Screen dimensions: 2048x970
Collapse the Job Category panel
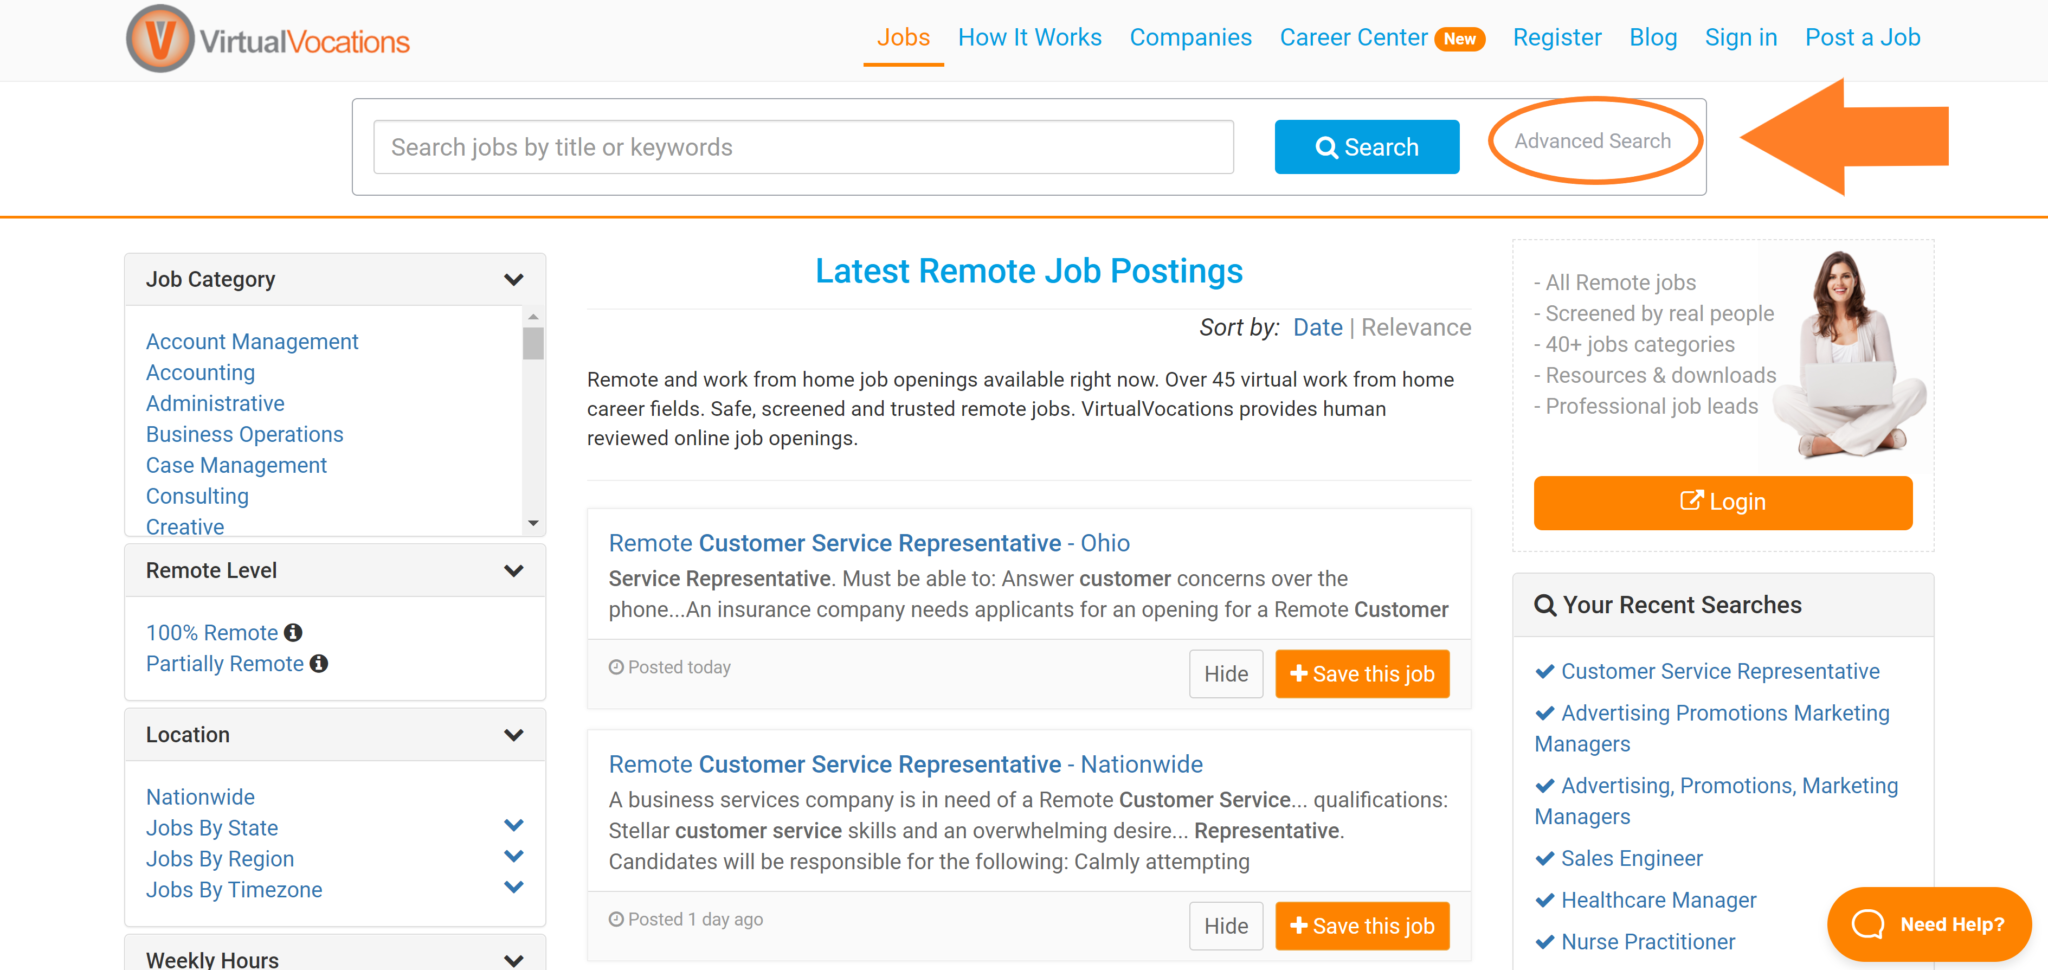[x=514, y=279]
